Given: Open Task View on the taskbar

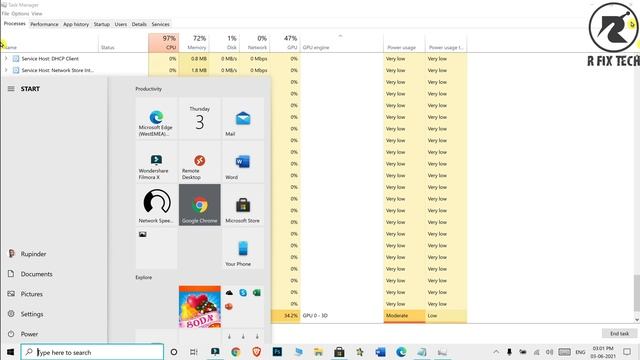Looking at the screenshot, I should click(194, 352).
